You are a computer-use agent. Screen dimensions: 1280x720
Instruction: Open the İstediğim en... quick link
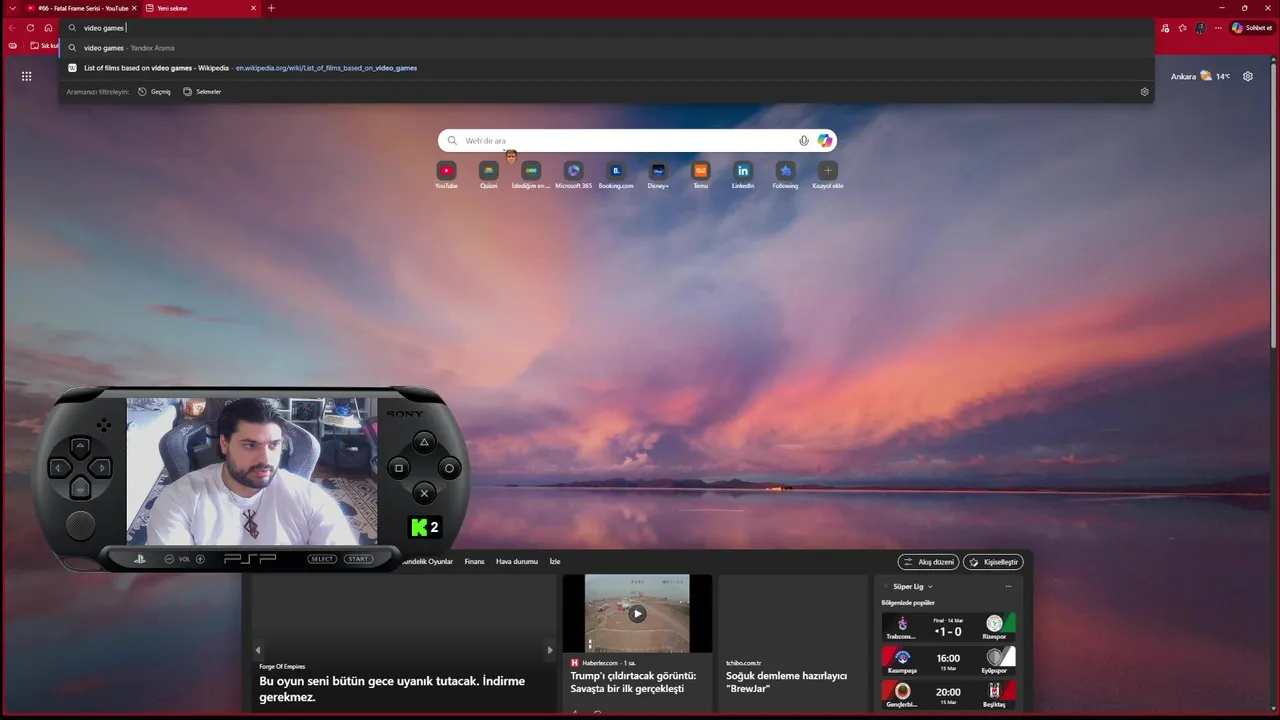[x=531, y=175]
